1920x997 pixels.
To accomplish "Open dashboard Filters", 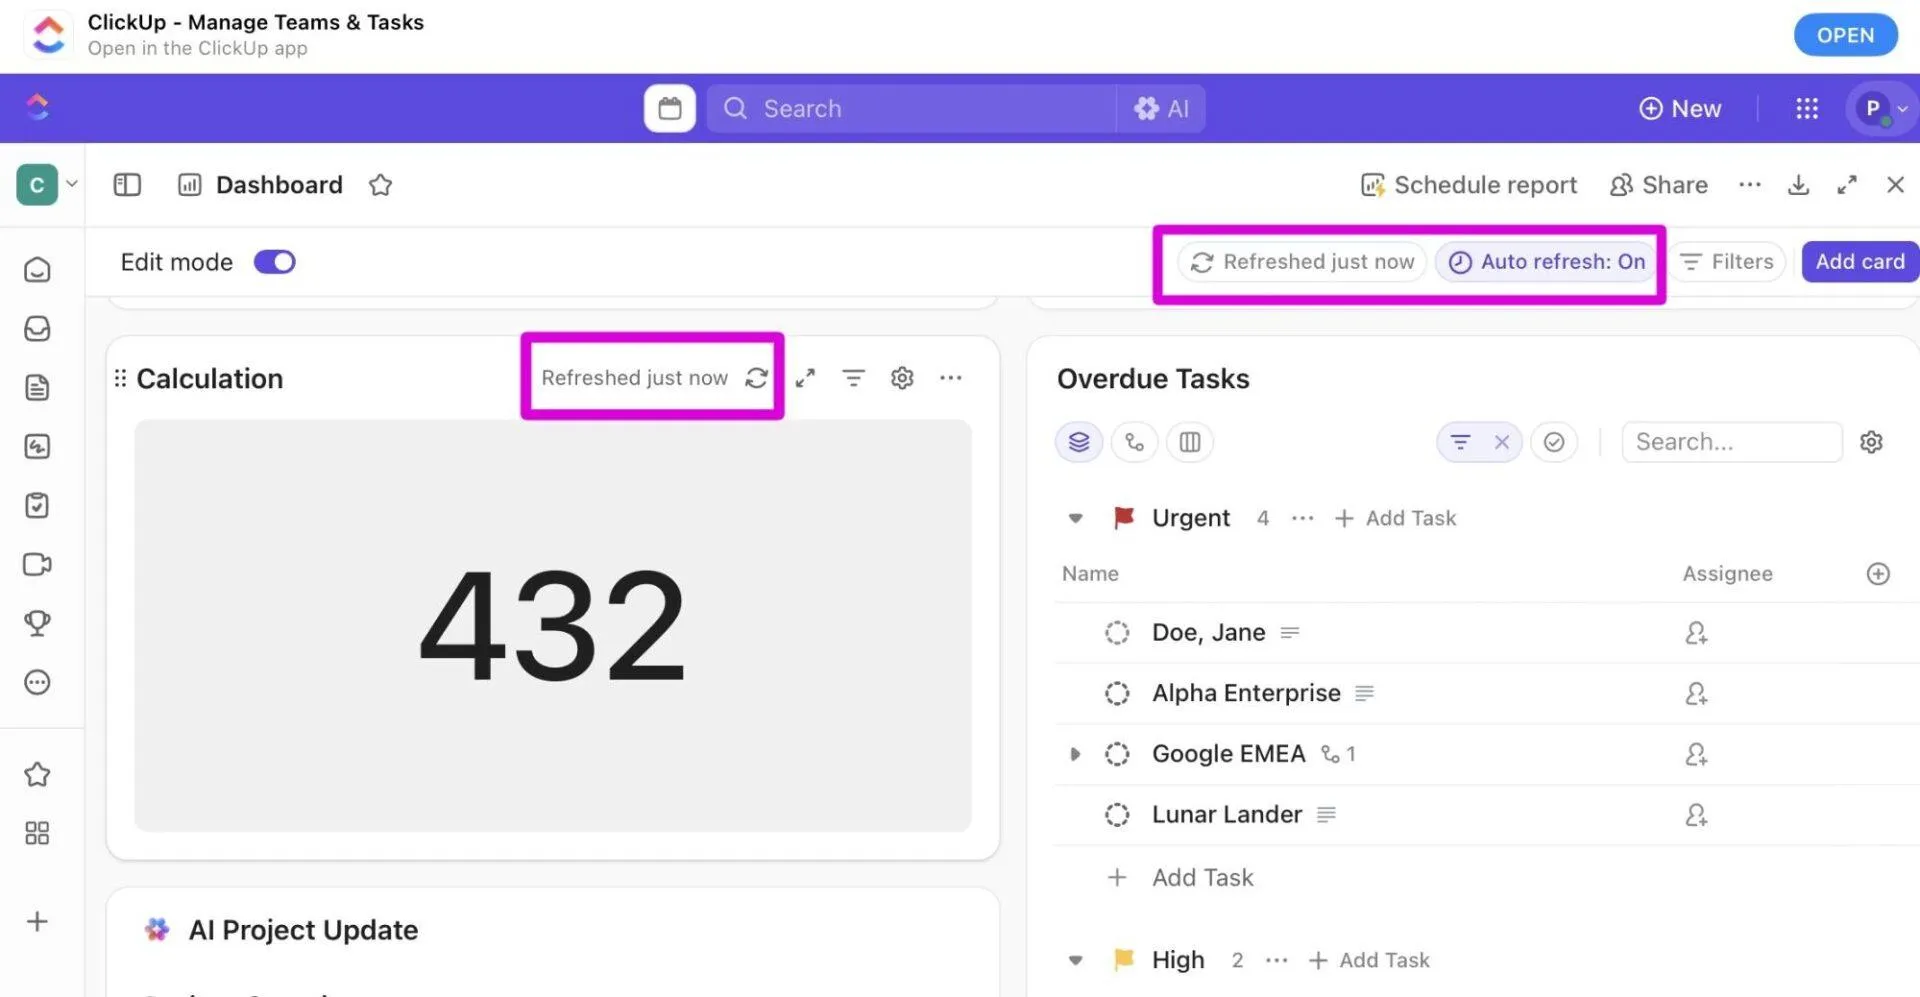I will tap(1726, 262).
